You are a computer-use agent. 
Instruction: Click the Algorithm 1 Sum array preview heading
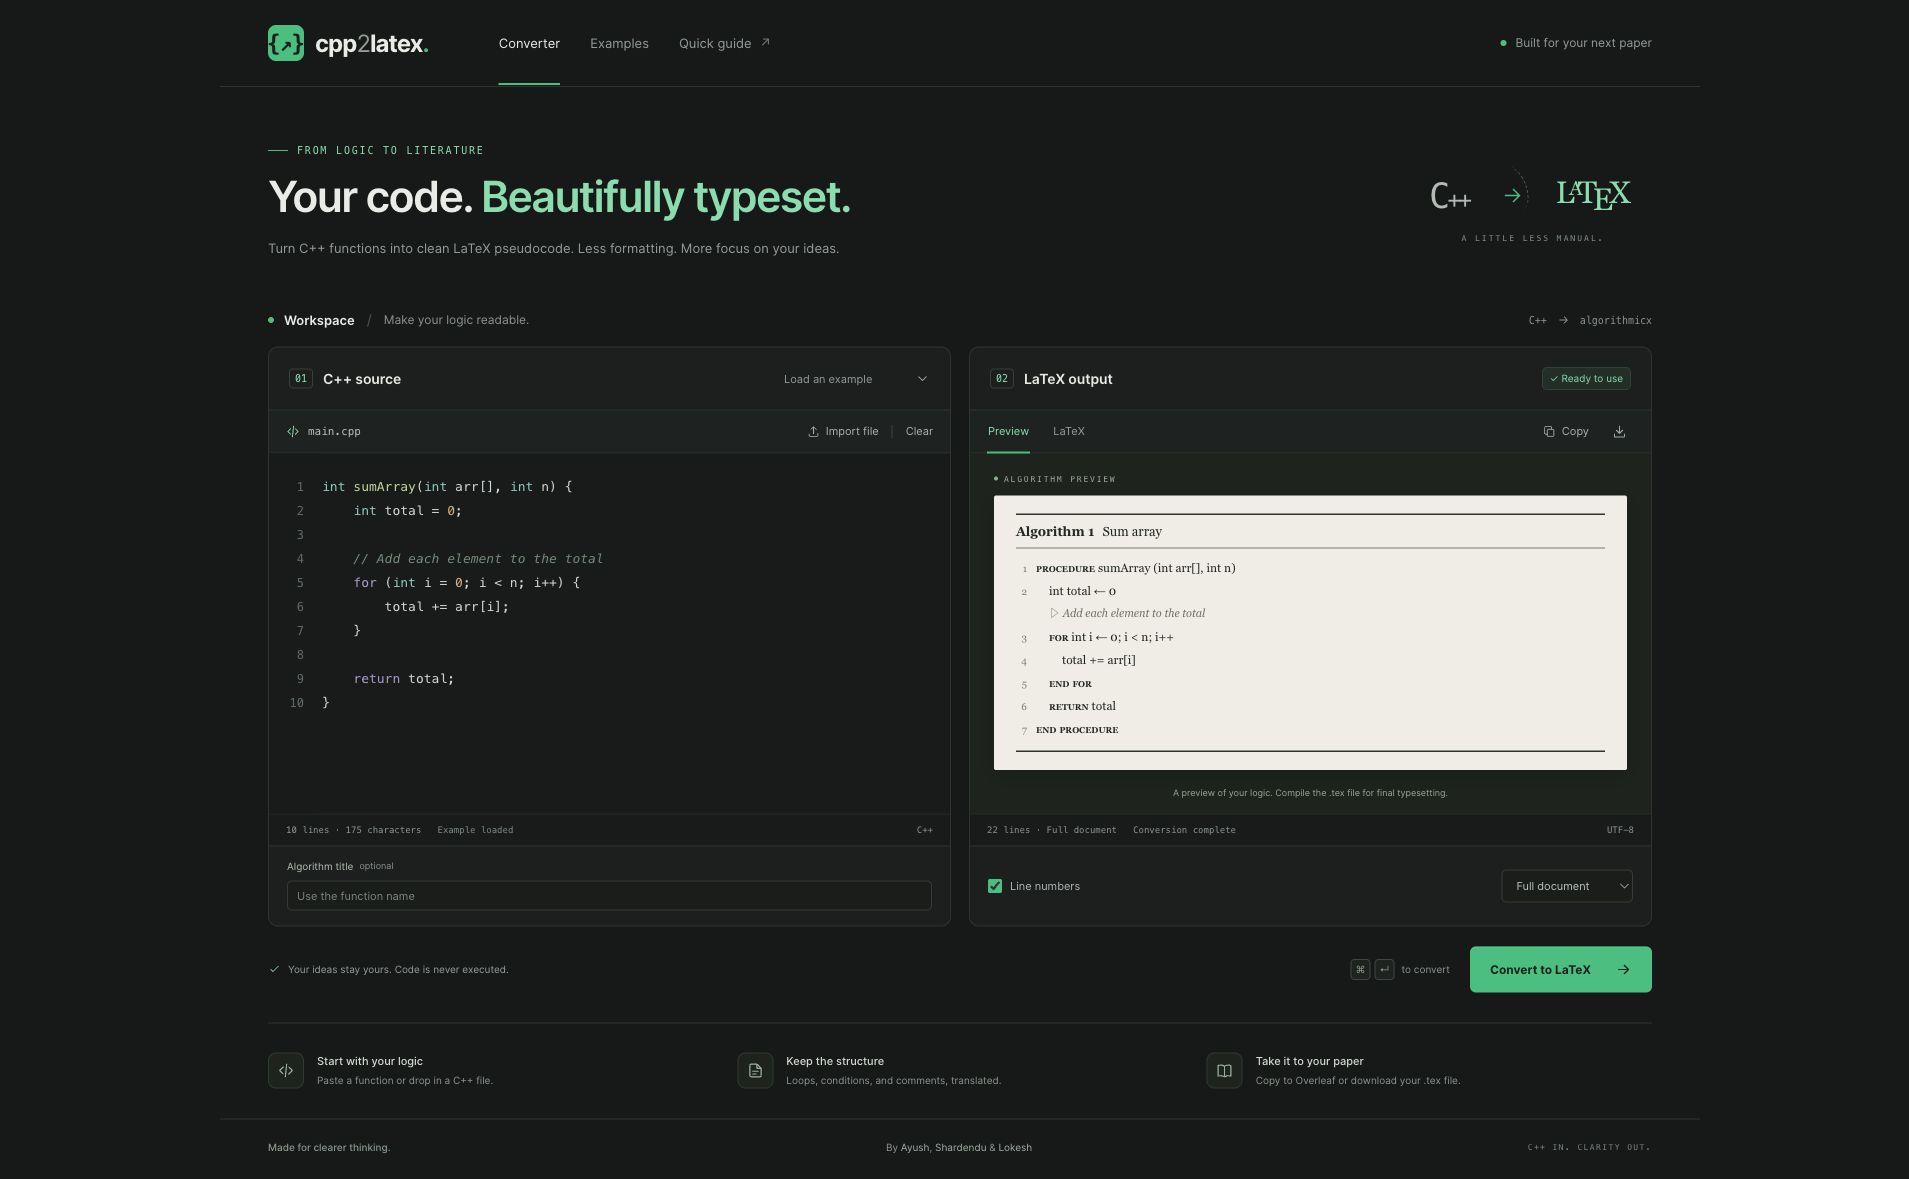pos(1088,531)
